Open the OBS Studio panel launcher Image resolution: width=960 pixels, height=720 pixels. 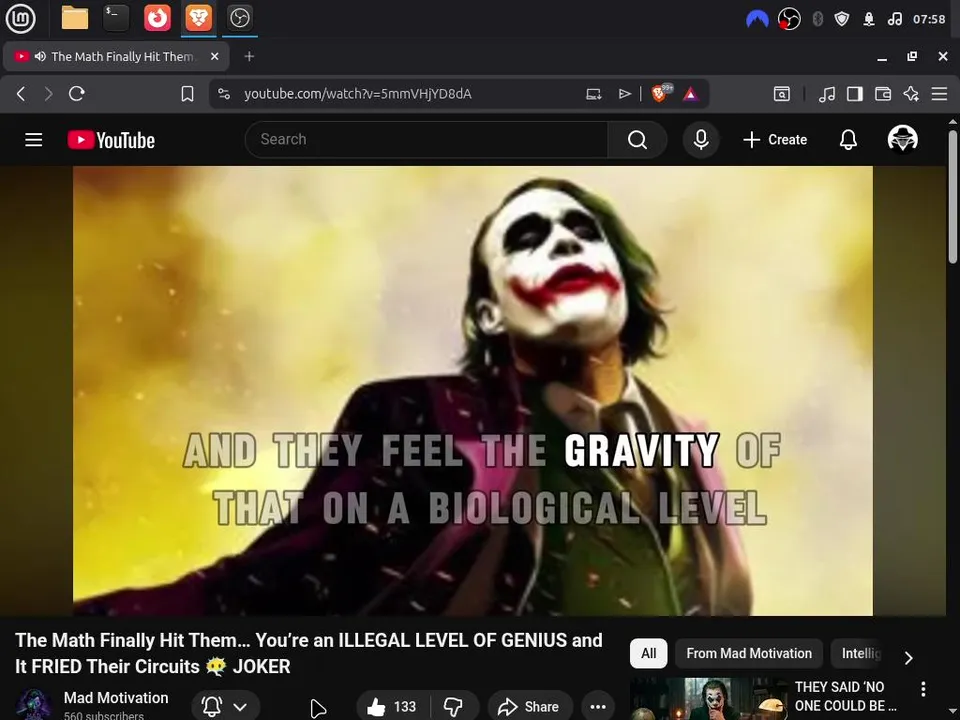pos(239,18)
